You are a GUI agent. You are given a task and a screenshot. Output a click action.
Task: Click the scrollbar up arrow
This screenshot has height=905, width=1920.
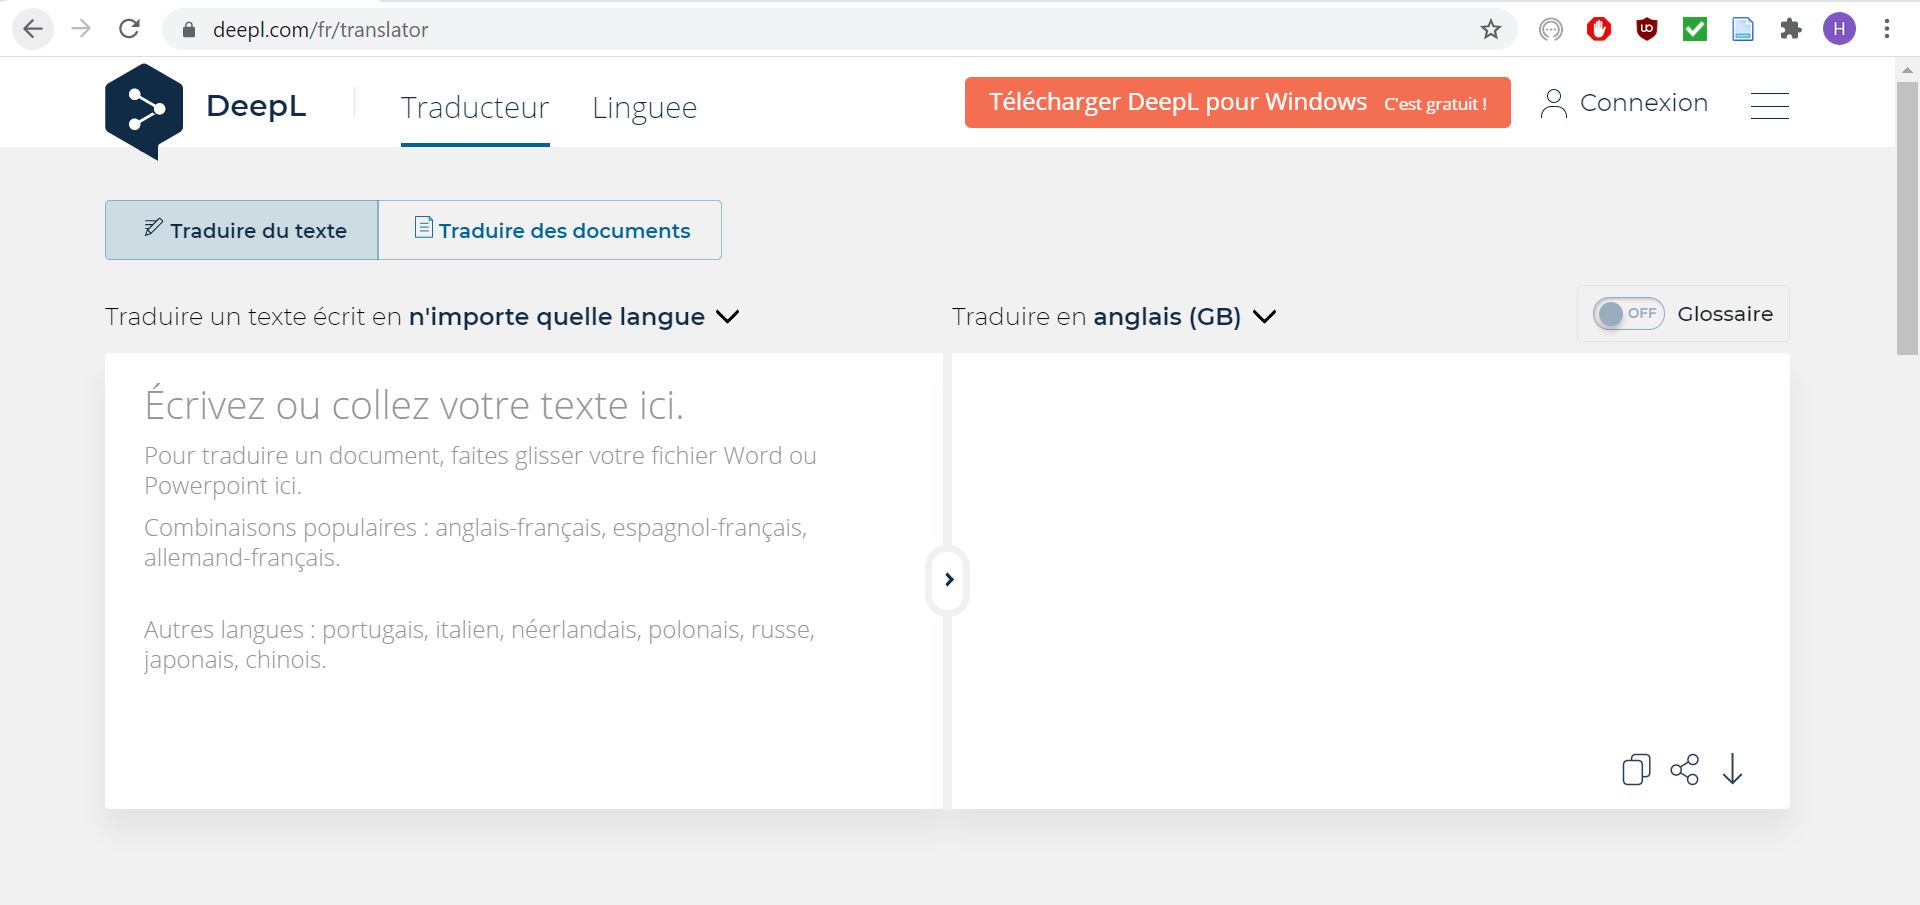pos(1907,69)
